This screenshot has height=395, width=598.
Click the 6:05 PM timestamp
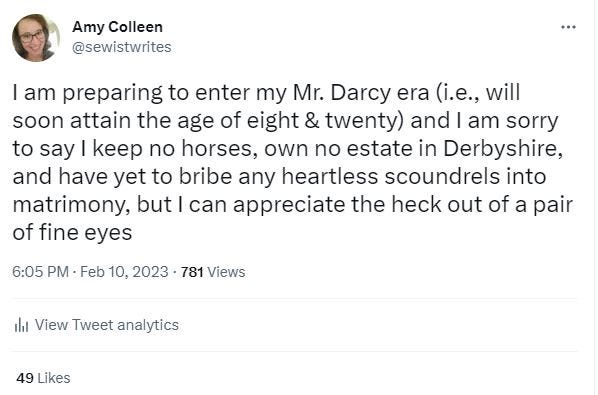(x=40, y=272)
